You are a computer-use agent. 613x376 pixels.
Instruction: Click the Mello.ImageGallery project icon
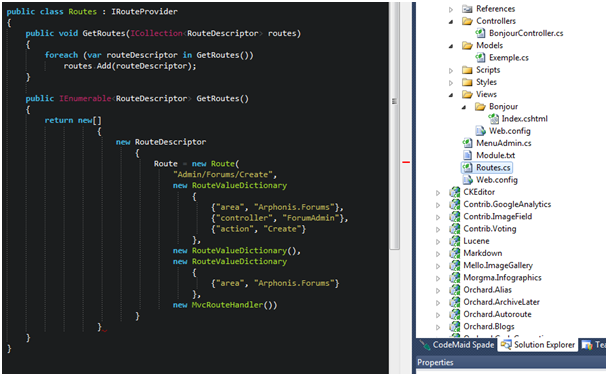pyautogui.click(x=454, y=265)
